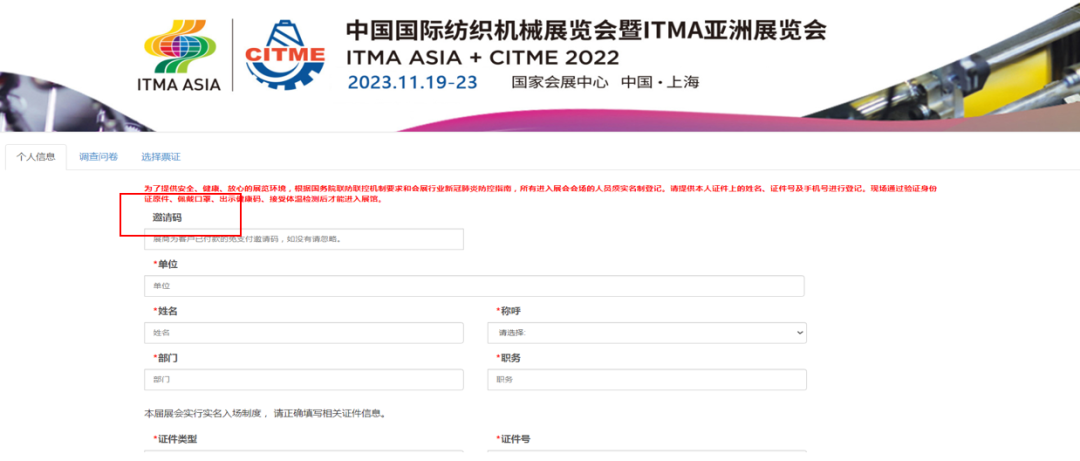
Task: Click into the 单位 input box
Action: click(474, 286)
